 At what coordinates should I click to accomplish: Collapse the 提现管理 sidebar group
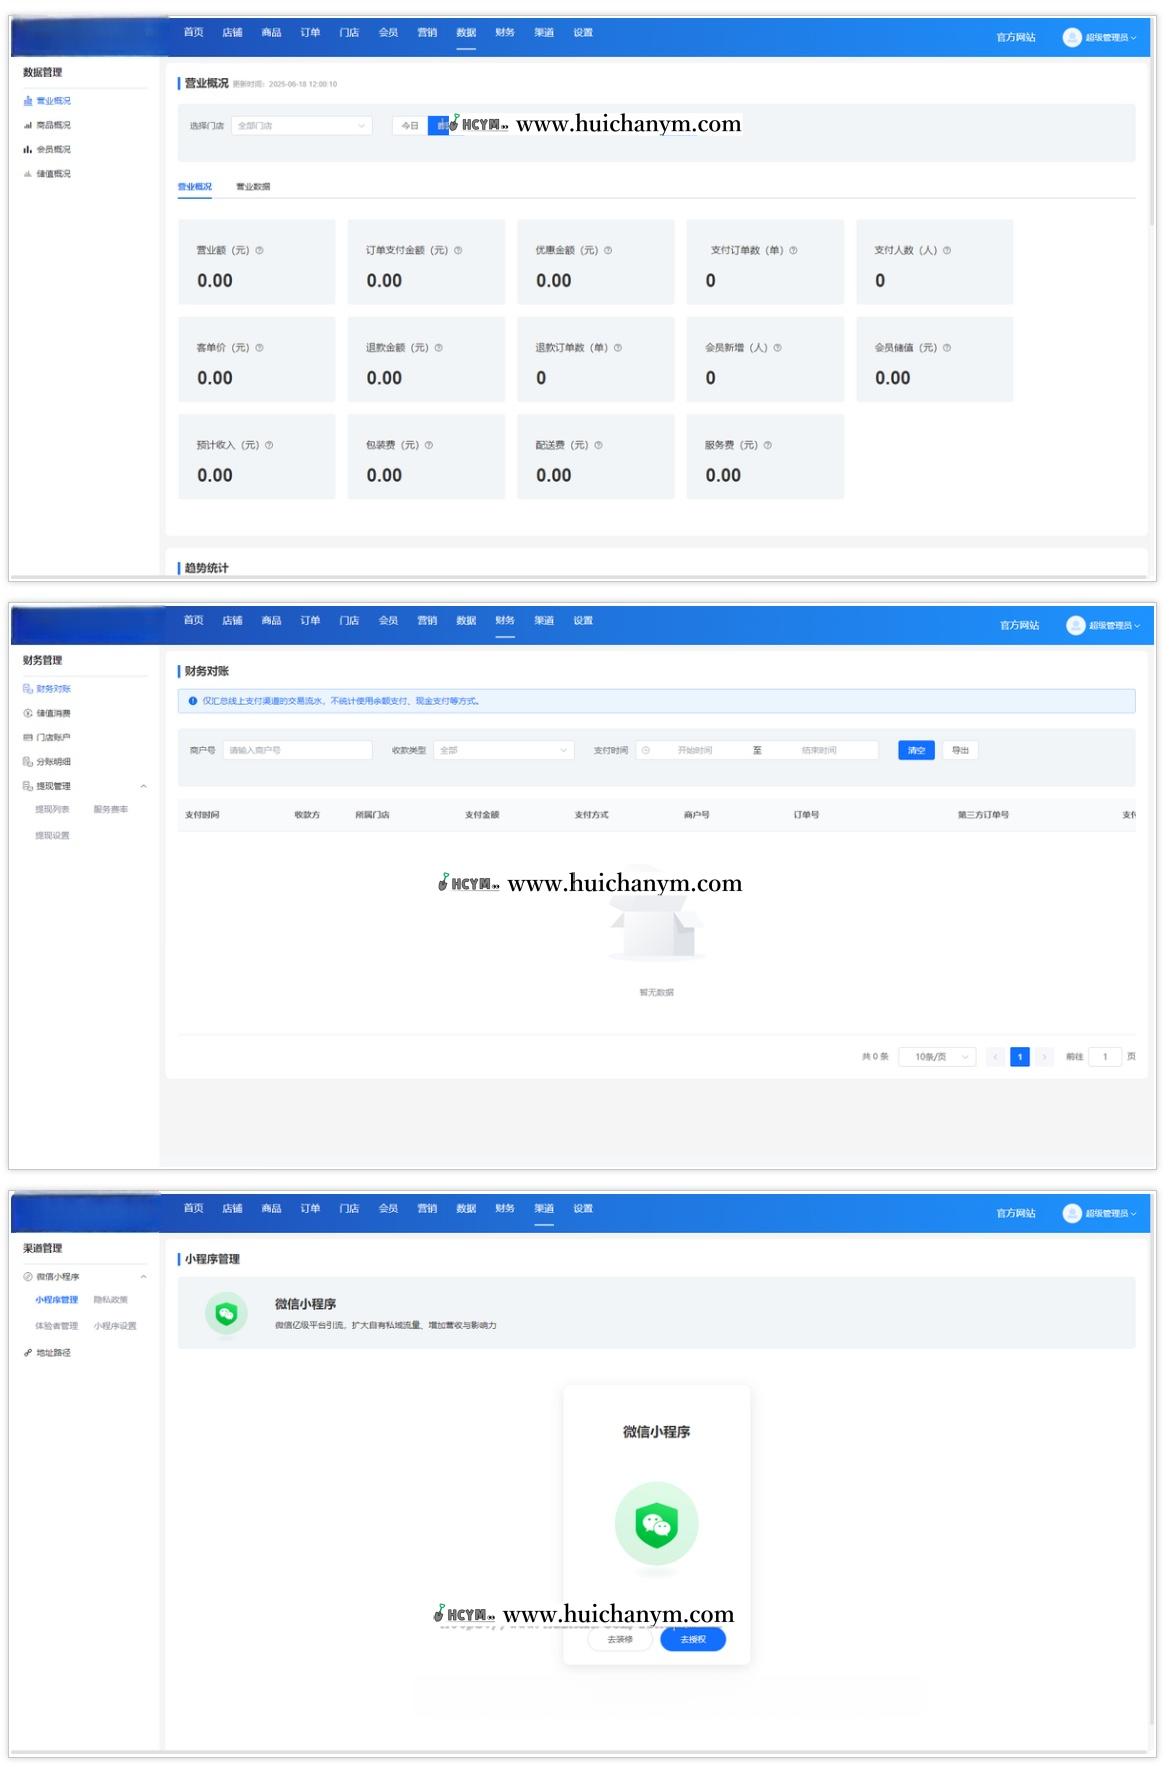point(143,786)
